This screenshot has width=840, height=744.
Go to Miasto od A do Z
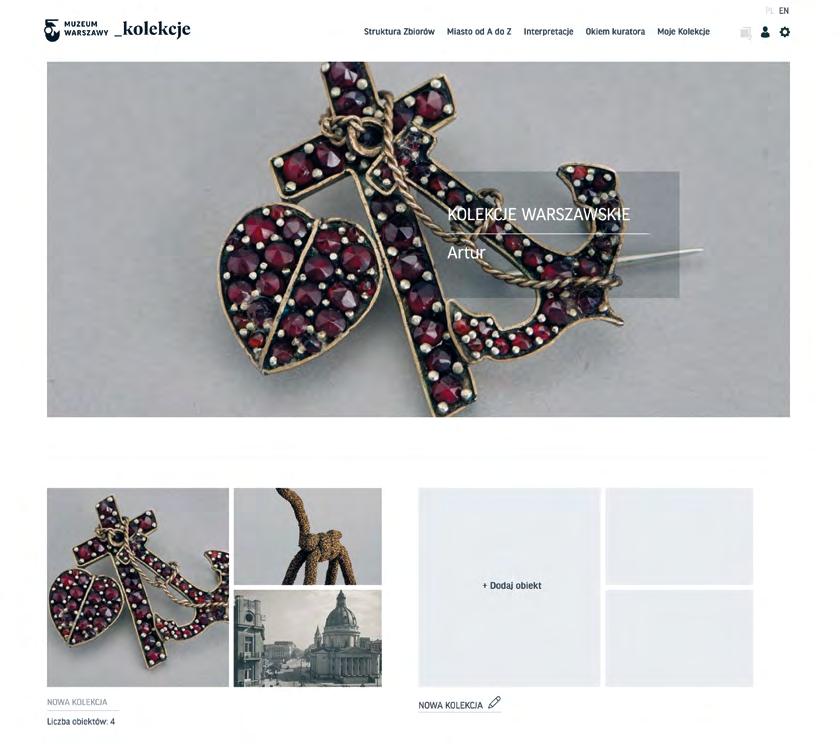tap(479, 32)
